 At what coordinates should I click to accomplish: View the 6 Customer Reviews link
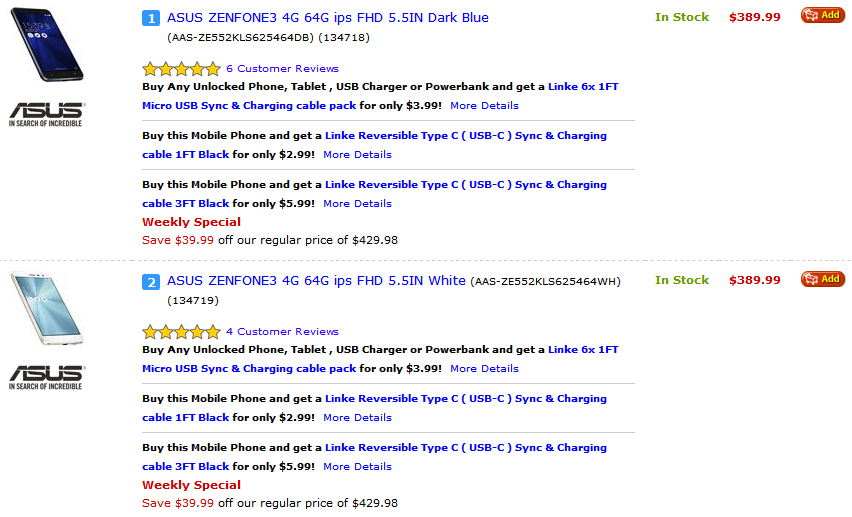tap(282, 68)
